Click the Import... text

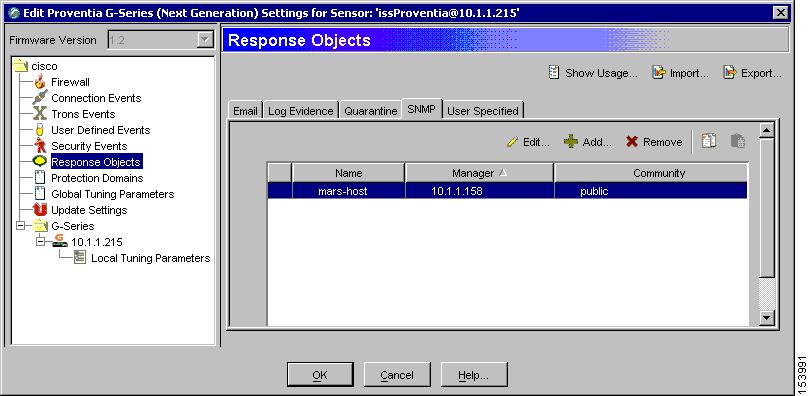click(689, 73)
